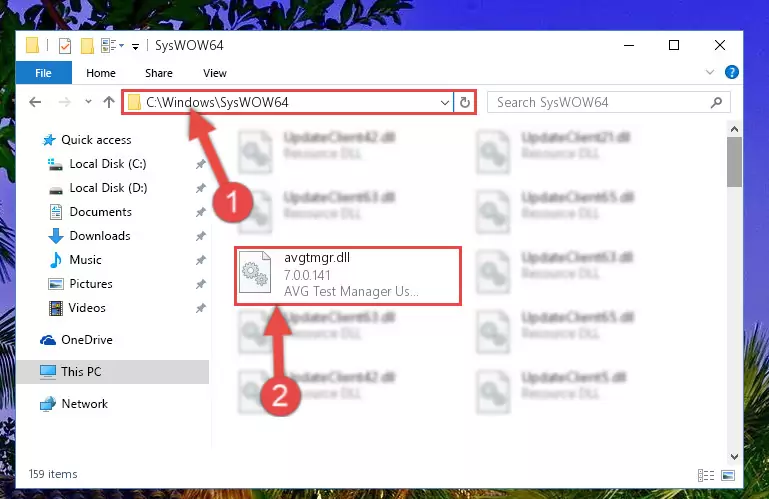
Task: Click the vertical scrollbar thumb
Action: 734,162
